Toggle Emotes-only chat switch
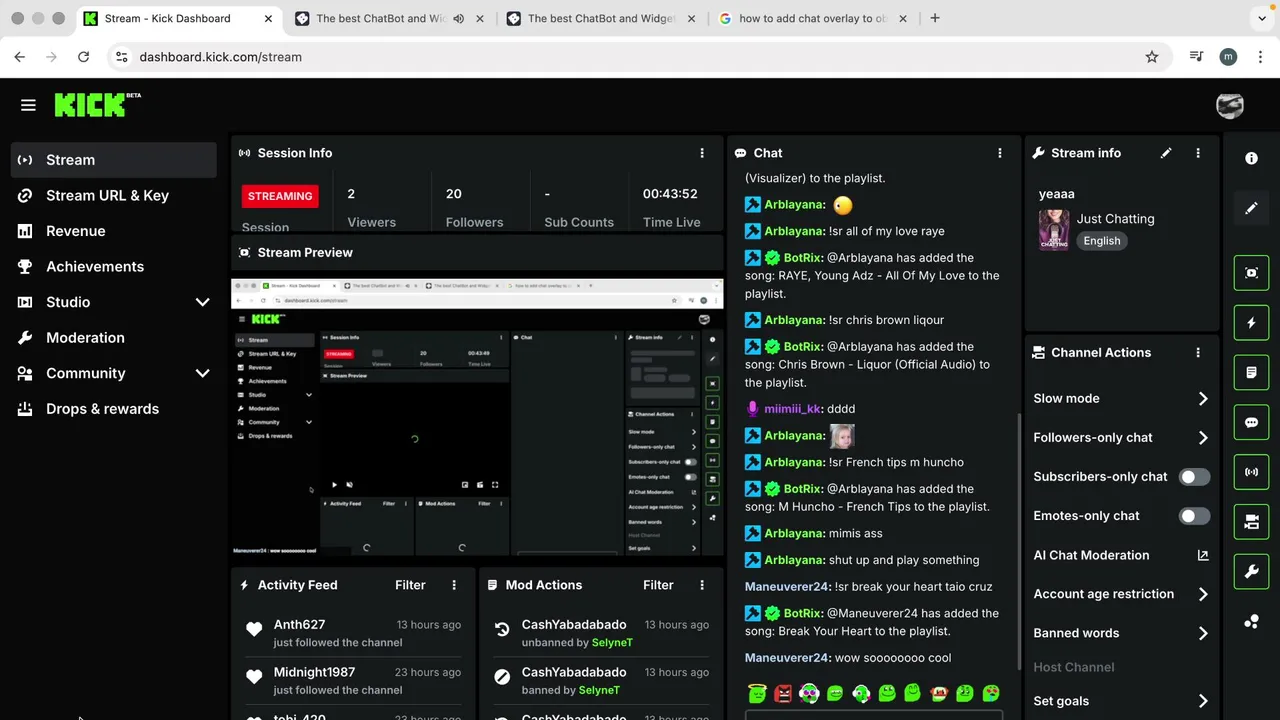 click(1194, 516)
